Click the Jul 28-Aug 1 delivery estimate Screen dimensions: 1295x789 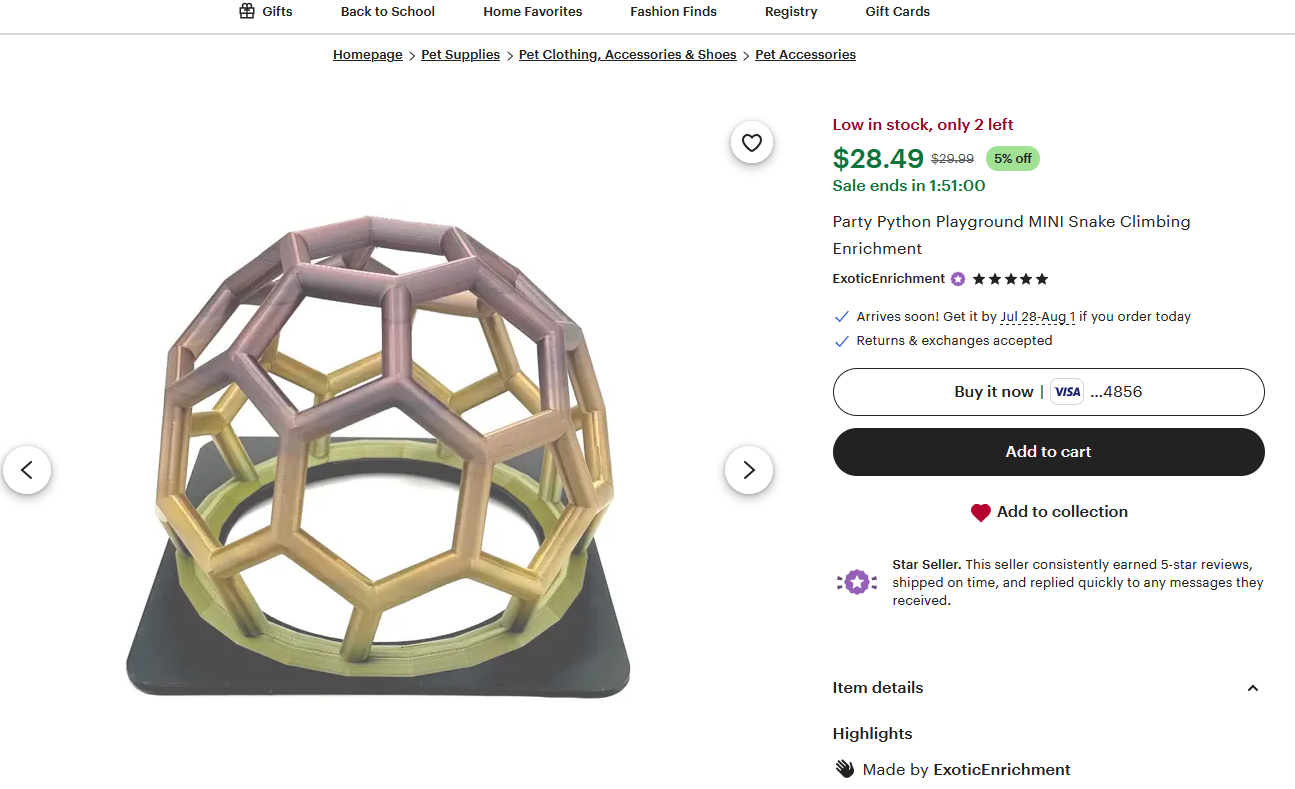coord(1038,317)
